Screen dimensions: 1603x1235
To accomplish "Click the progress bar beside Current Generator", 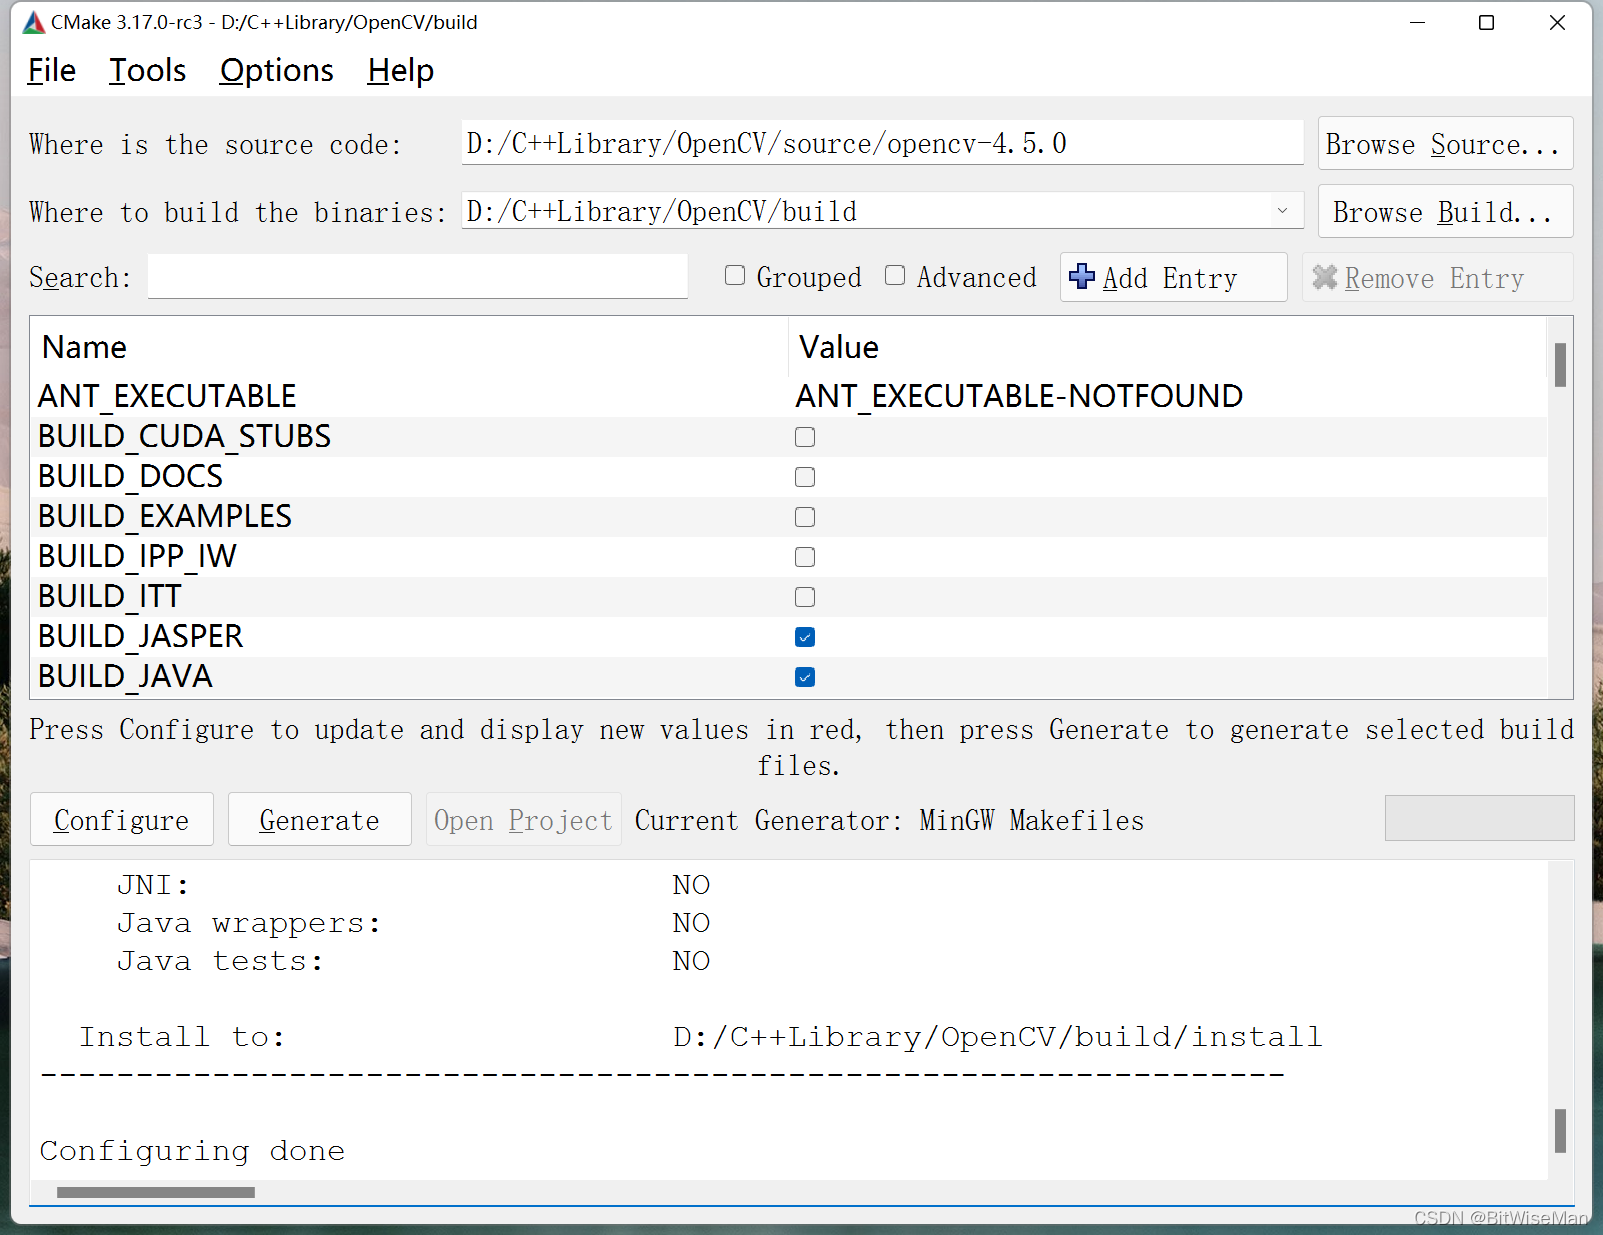I will 1479,818.
